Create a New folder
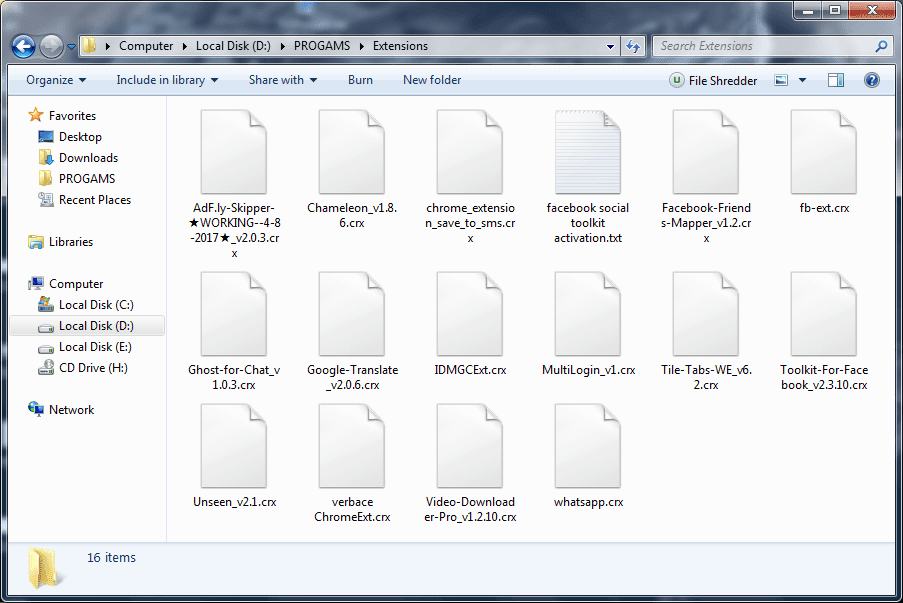The height and width of the screenshot is (603, 903). (432, 80)
